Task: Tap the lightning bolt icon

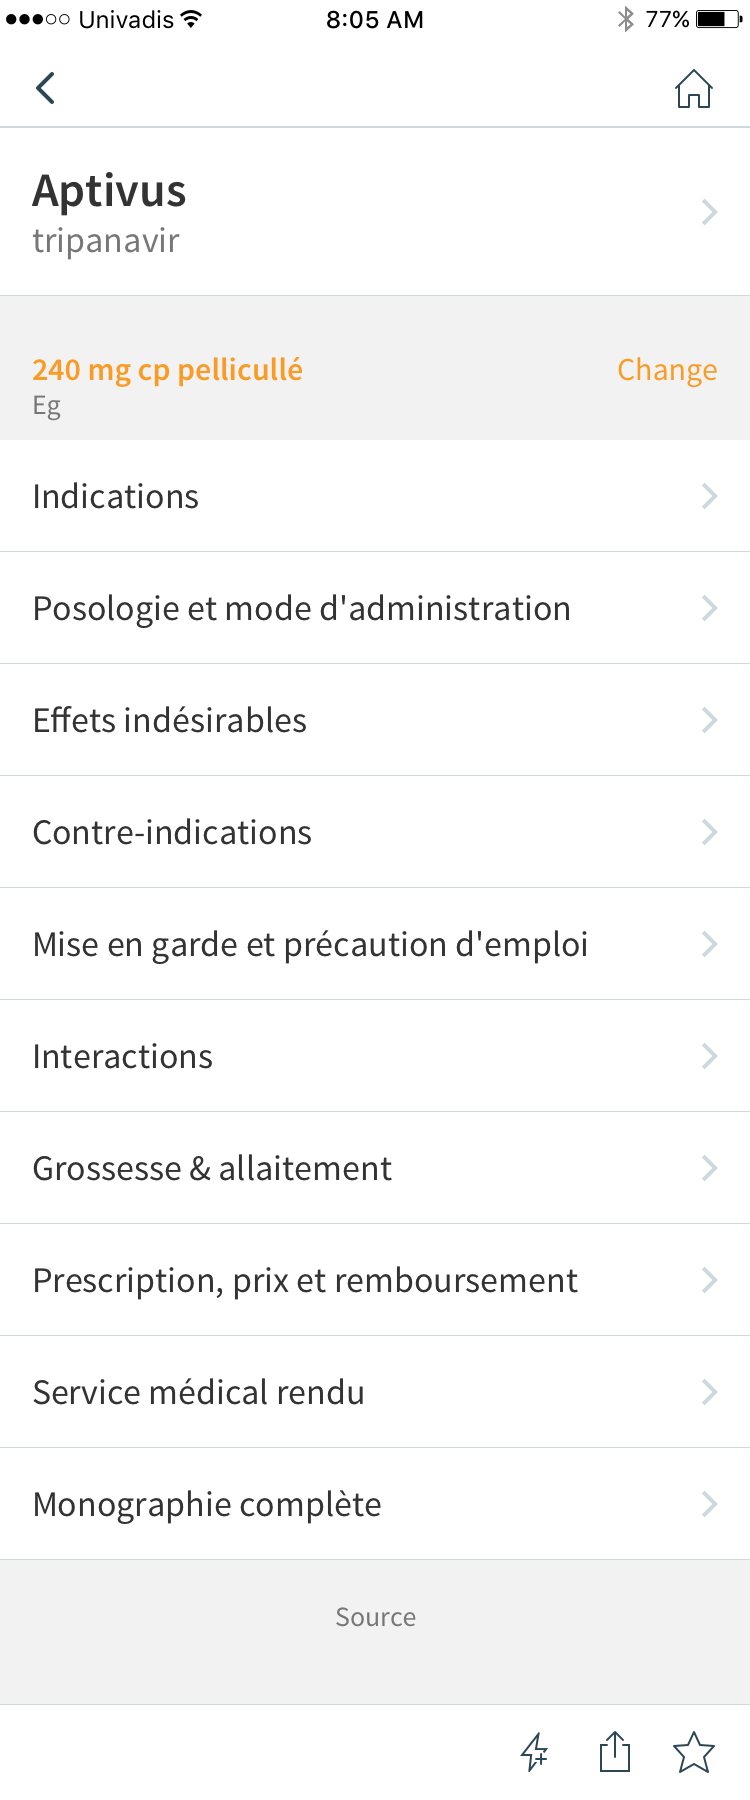Action: click(535, 1752)
